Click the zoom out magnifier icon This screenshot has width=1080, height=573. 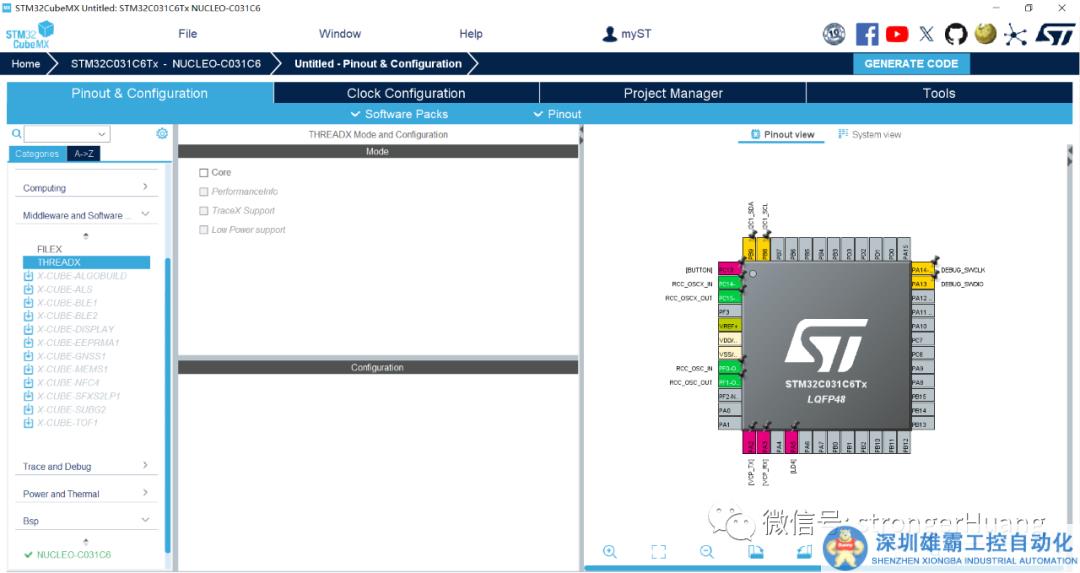(706, 551)
